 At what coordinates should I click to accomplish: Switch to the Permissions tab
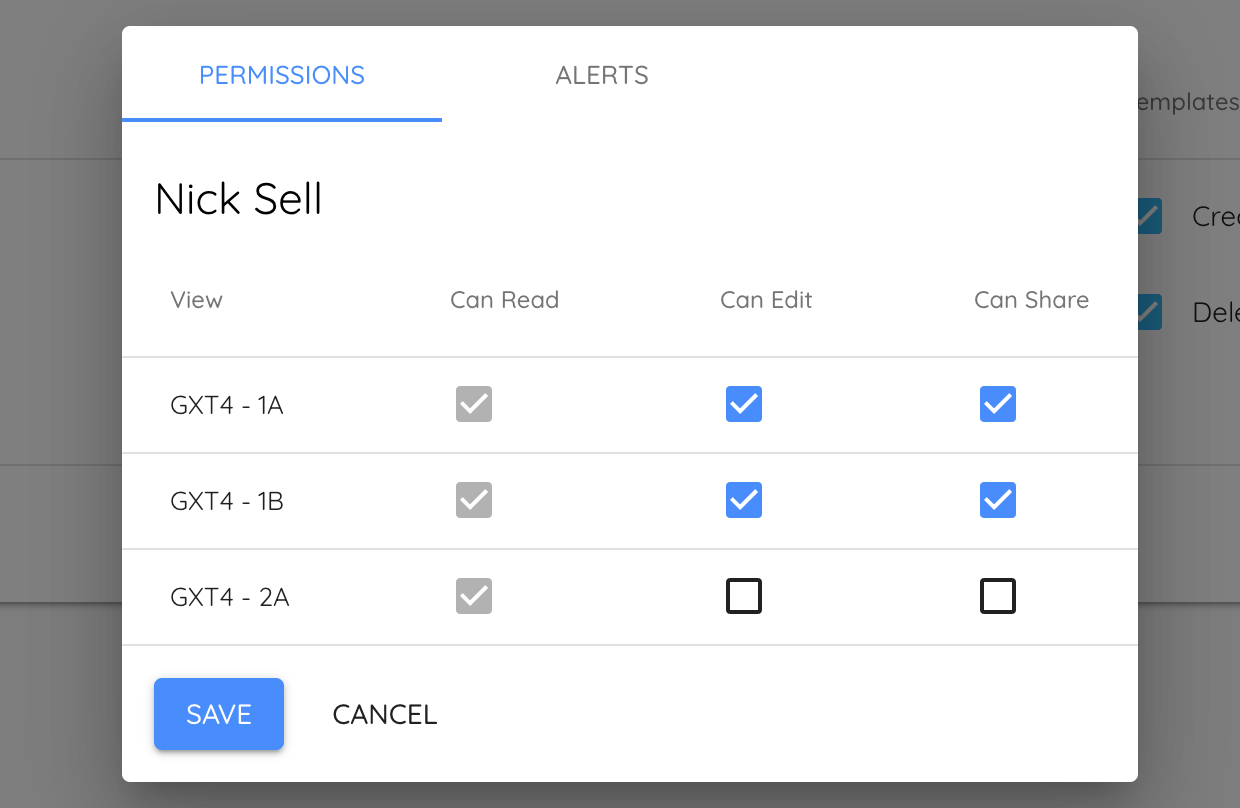(x=282, y=75)
